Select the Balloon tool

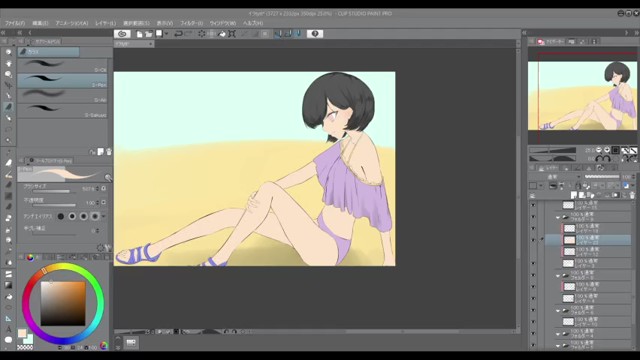[8, 340]
